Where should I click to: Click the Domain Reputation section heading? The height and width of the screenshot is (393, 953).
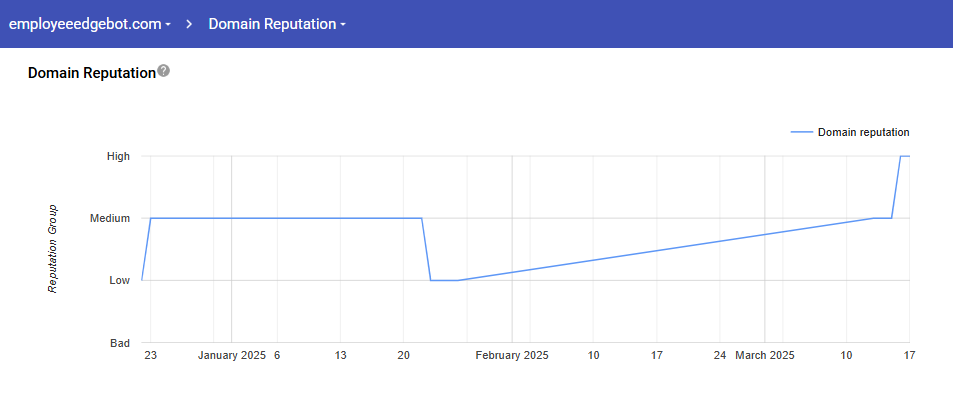tap(92, 73)
